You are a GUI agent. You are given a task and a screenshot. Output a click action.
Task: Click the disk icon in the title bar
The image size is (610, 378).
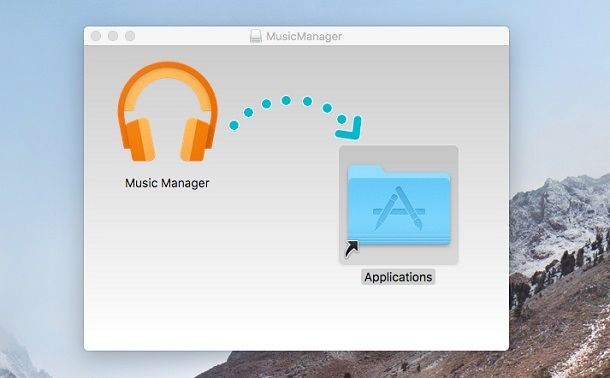click(x=256, y=36)
